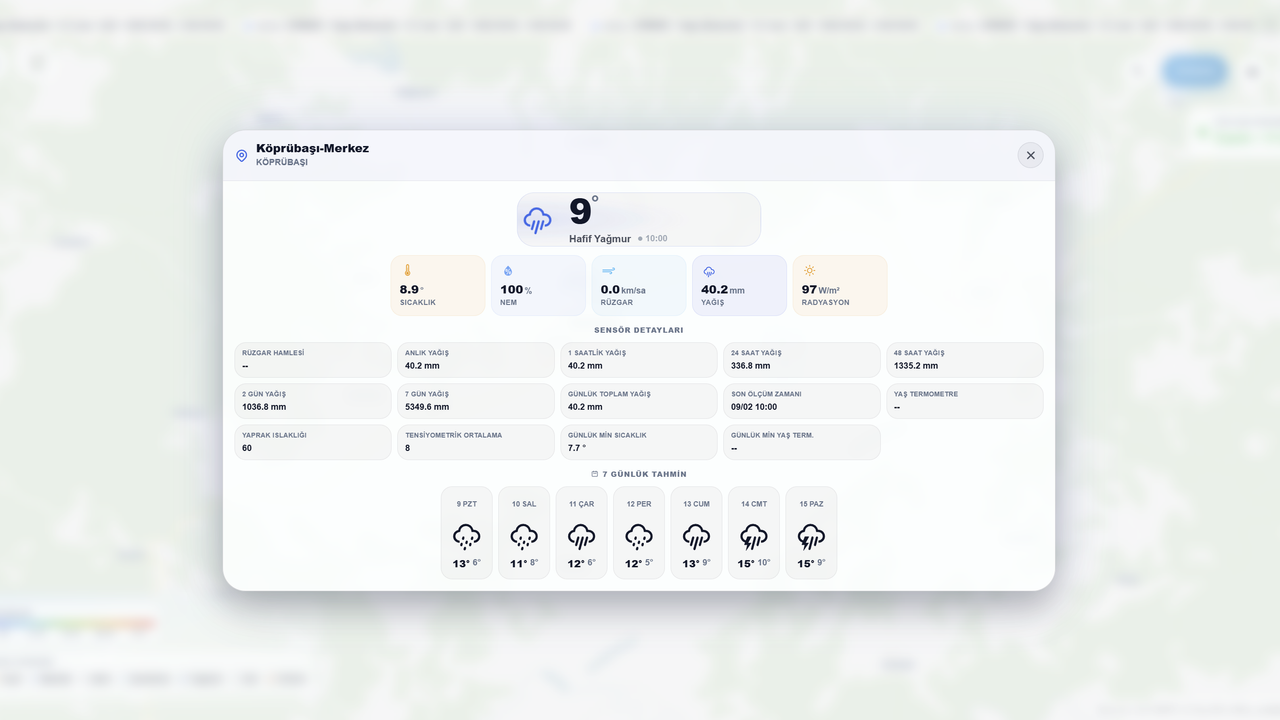The image size is (1280, 720).
Task: Click the sun icon in Radyasyon card
Action: click(809, 271)
